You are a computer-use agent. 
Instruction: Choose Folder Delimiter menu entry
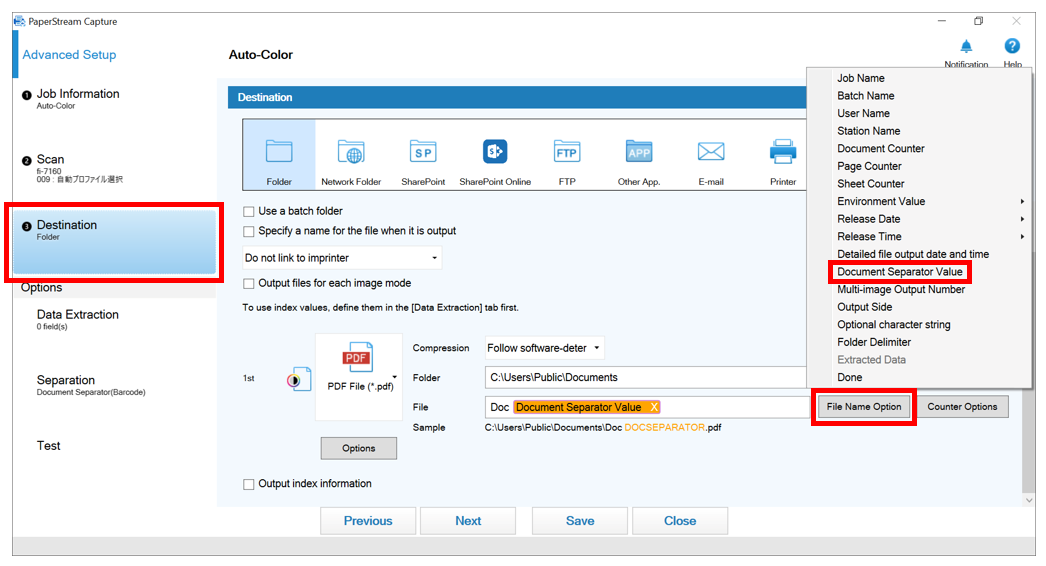click(874, 342)
